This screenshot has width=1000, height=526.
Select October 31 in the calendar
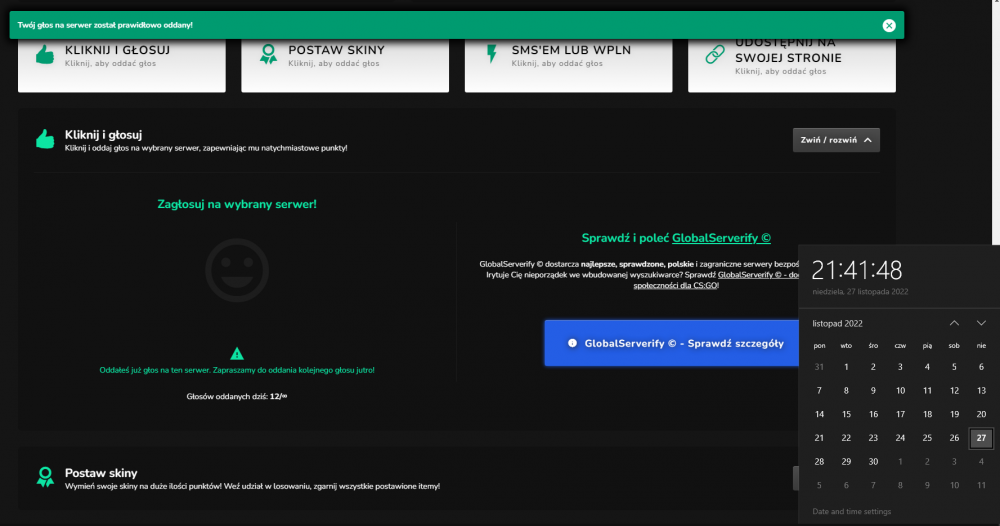819,367
